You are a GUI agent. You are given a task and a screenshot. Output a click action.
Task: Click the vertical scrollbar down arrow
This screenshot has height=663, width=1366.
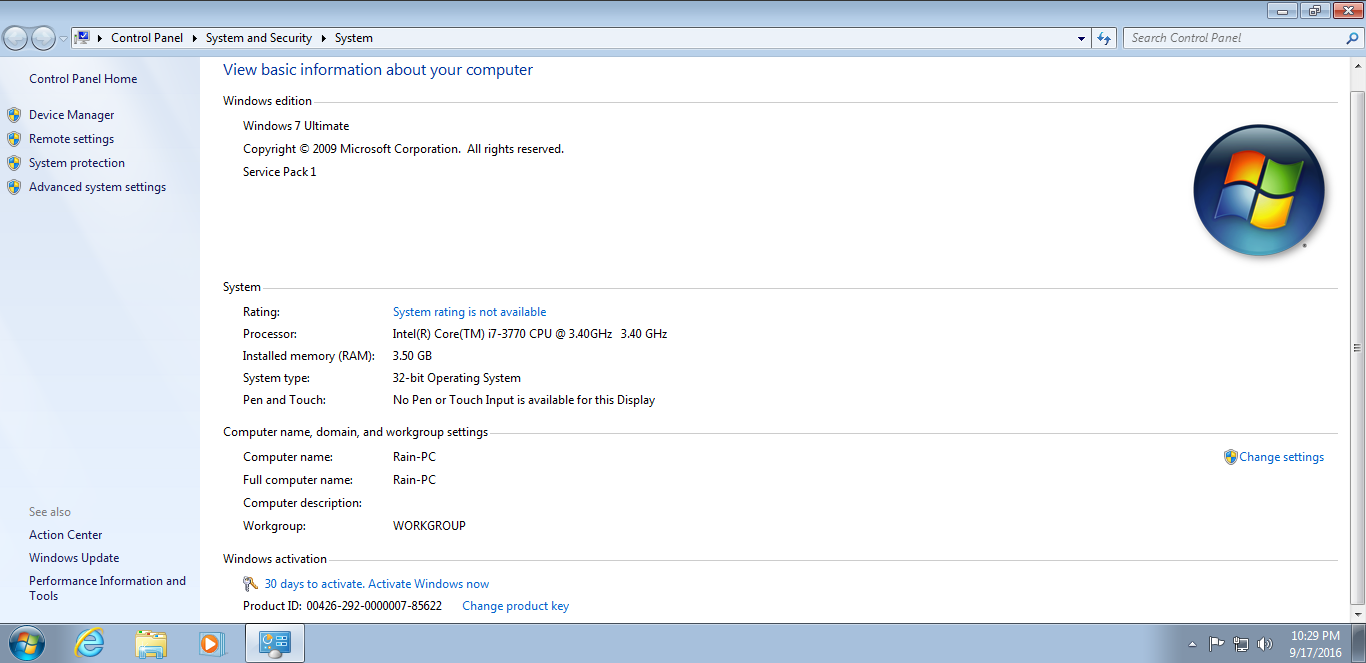coord(1357,614)
